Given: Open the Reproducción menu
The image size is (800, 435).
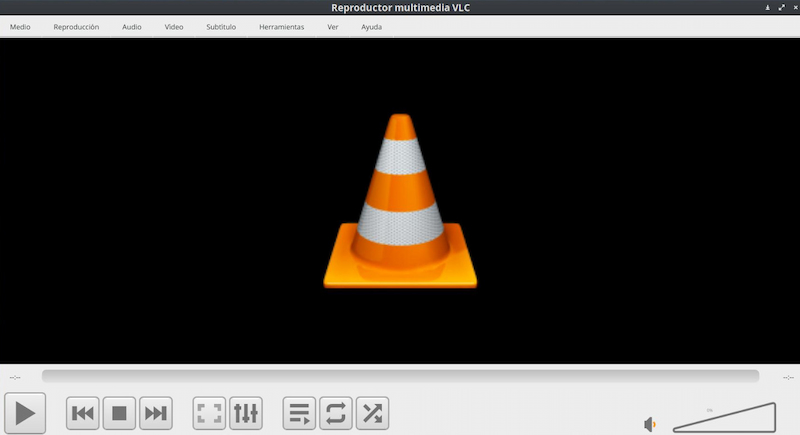Looking at the screenshot, I should (x=76, y=27).
